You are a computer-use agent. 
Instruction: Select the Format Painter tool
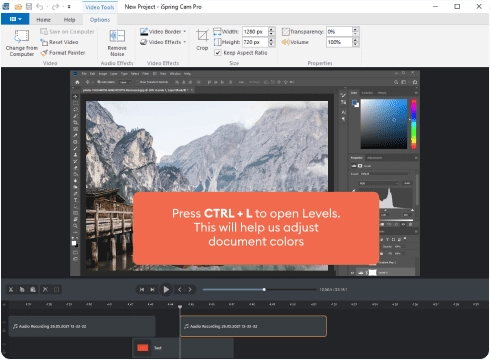pyautogui.click(x=63, y=53)
